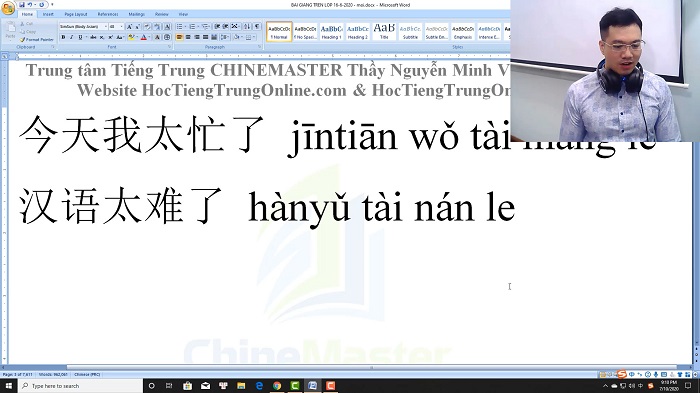Viewport: 700px width, 393px height.
Task: Align text right
Action: pyautogui.click(x=197, y=37)
